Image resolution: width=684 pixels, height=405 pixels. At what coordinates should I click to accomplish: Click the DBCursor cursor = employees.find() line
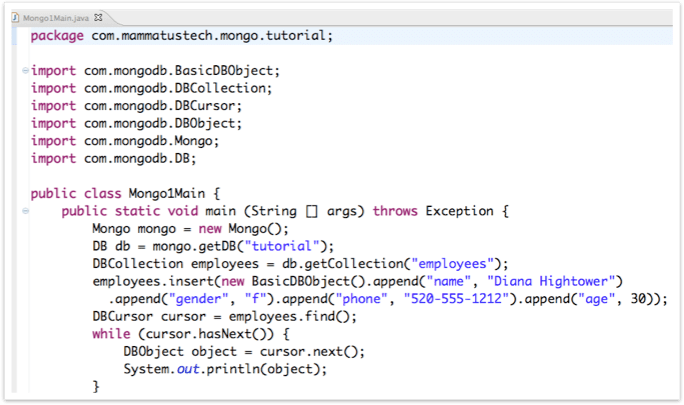pyautogui.click(x=225, y=316)
